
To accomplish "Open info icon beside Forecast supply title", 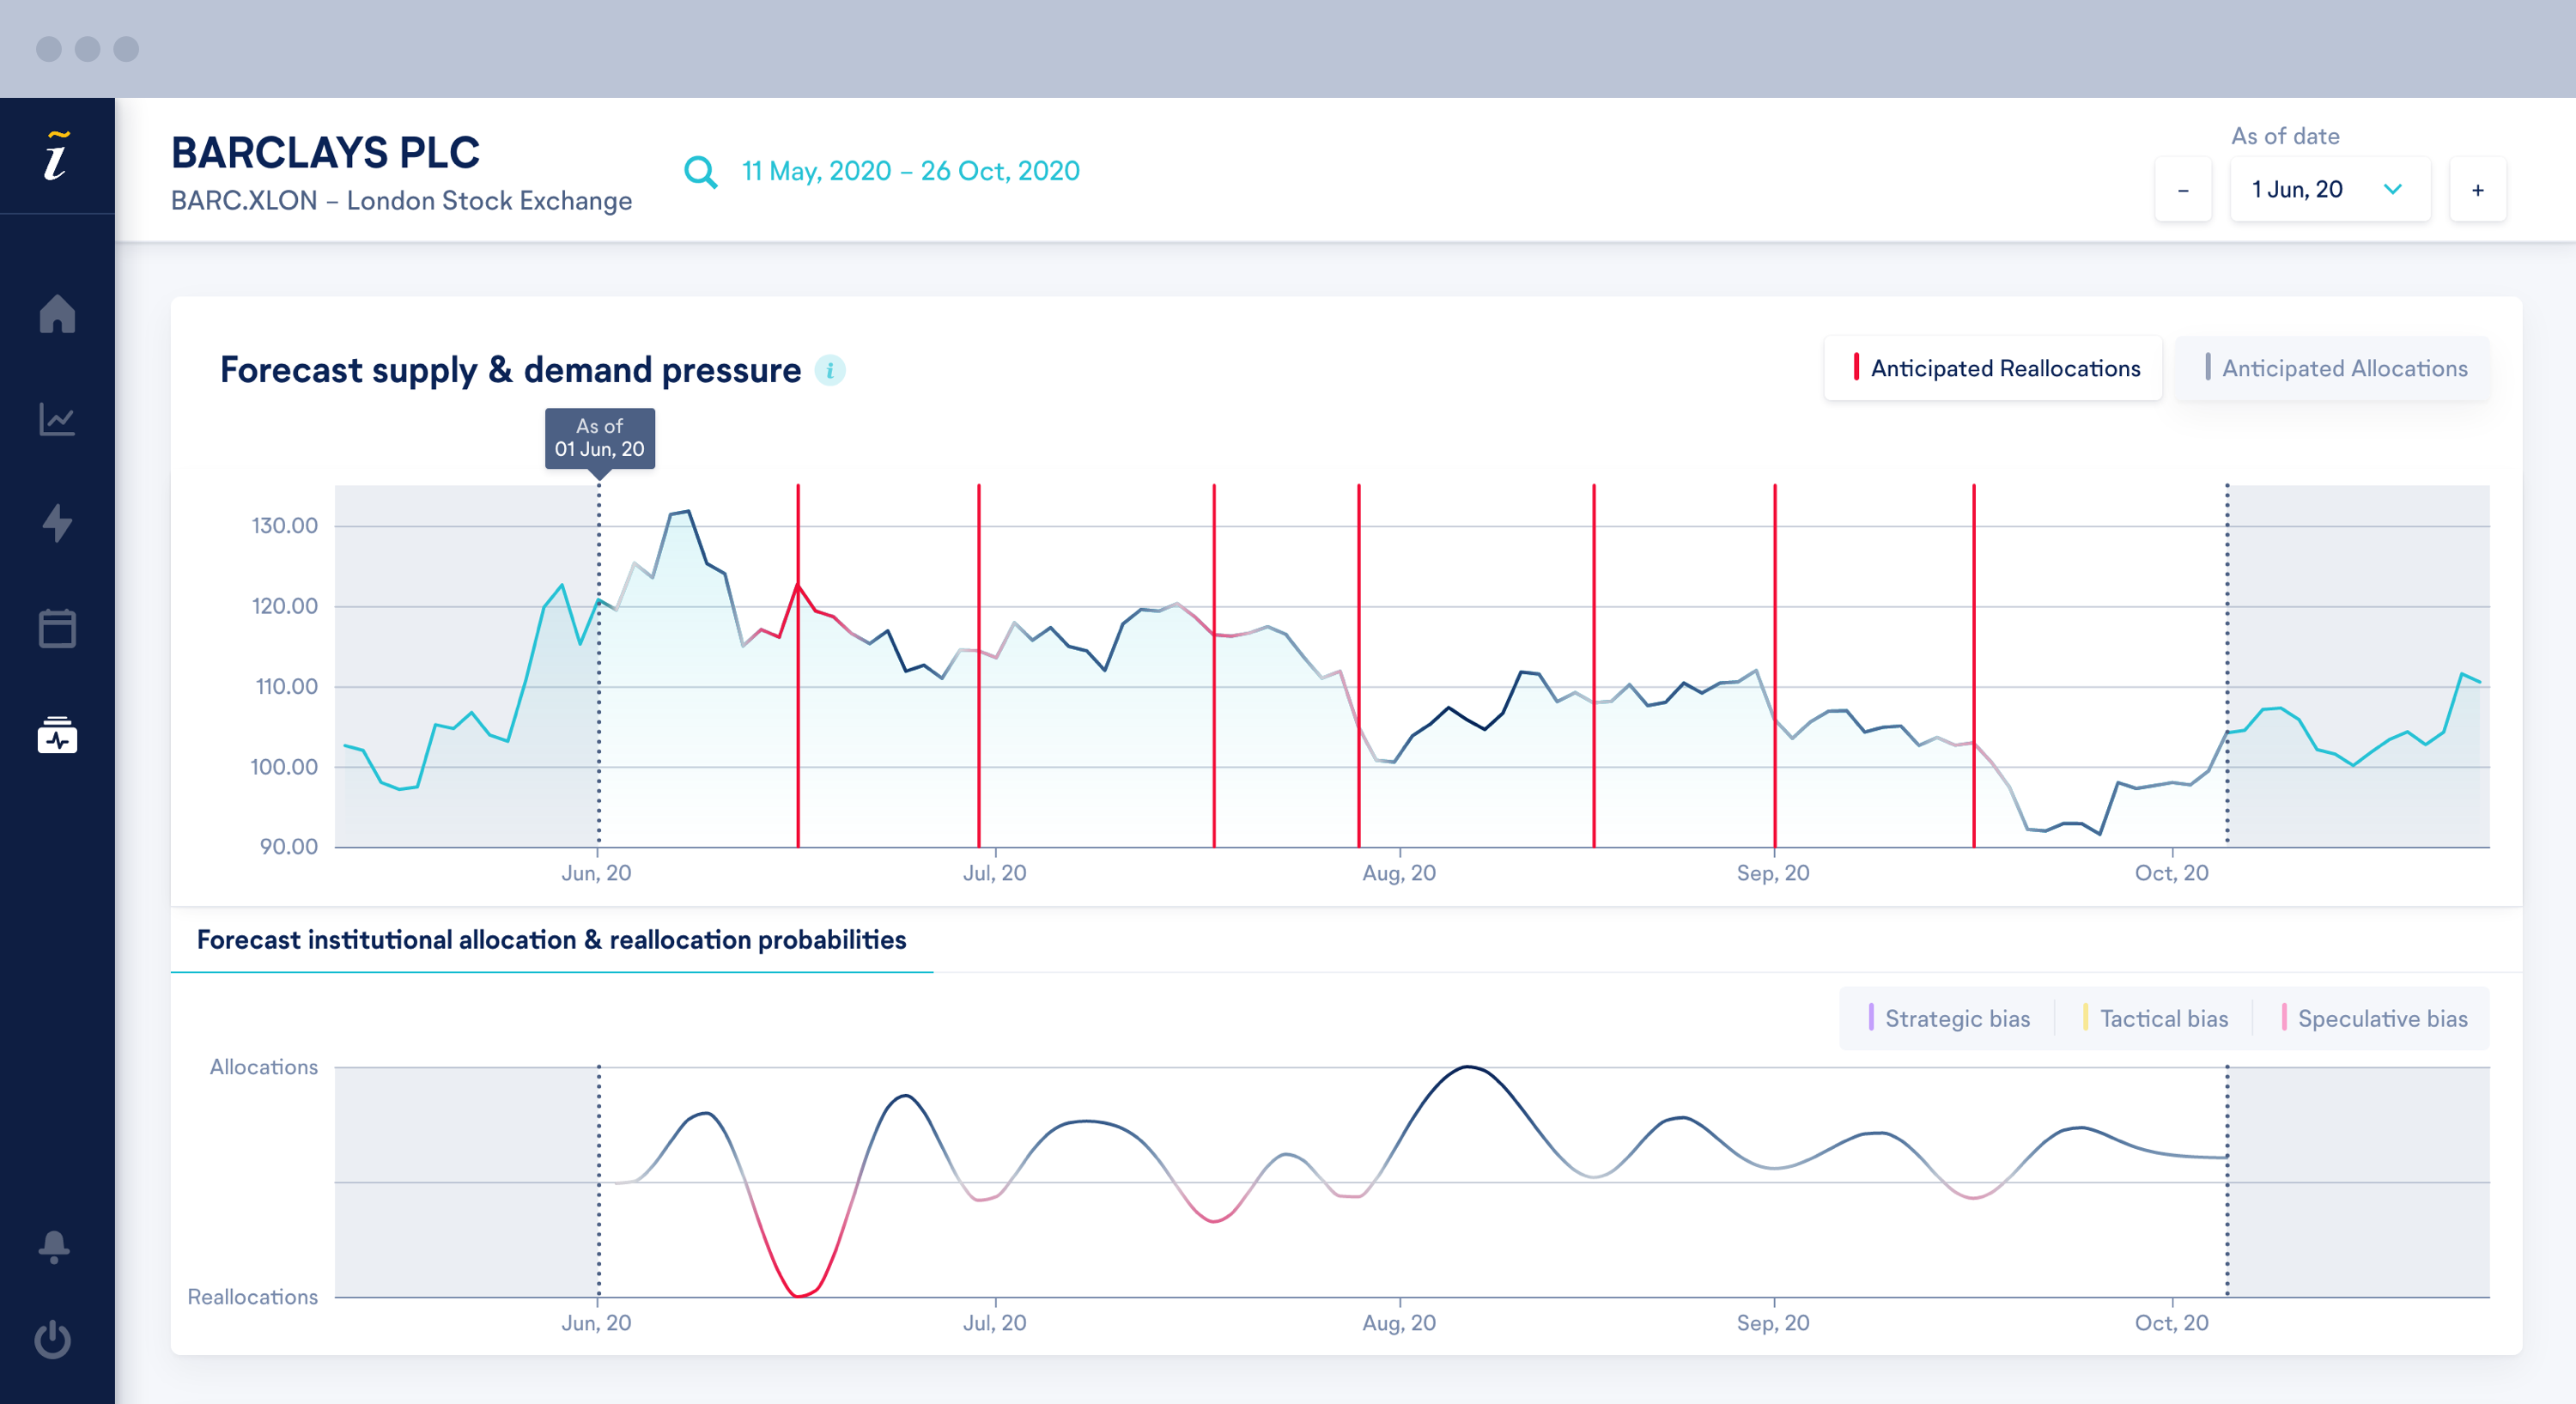I will pyautogui.click(x=830, y=371).
